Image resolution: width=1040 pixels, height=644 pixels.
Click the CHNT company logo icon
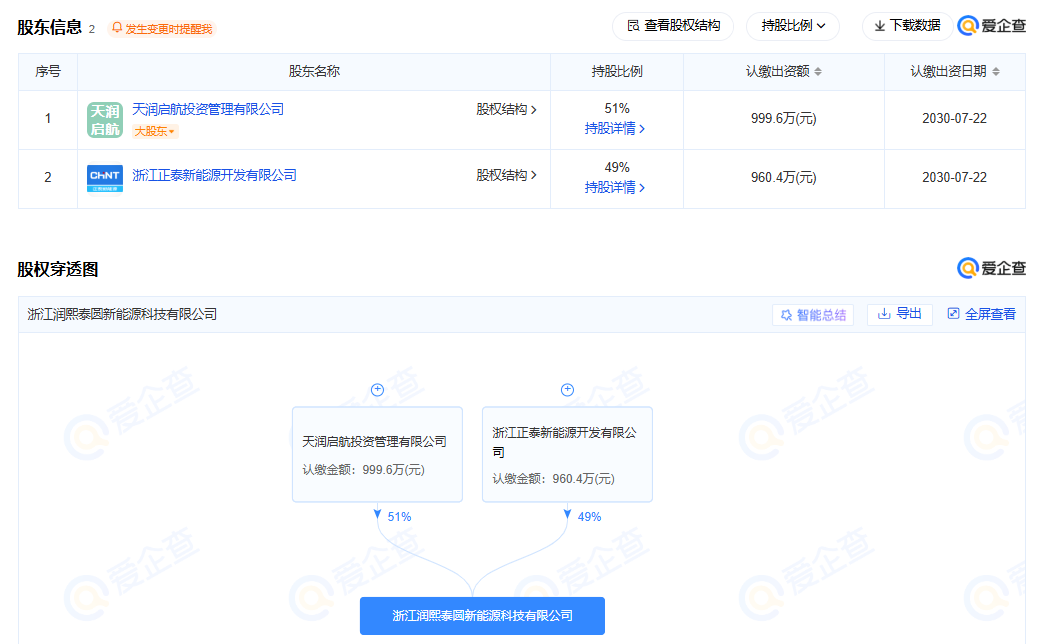pyautogui.click(x=105, y=178)
